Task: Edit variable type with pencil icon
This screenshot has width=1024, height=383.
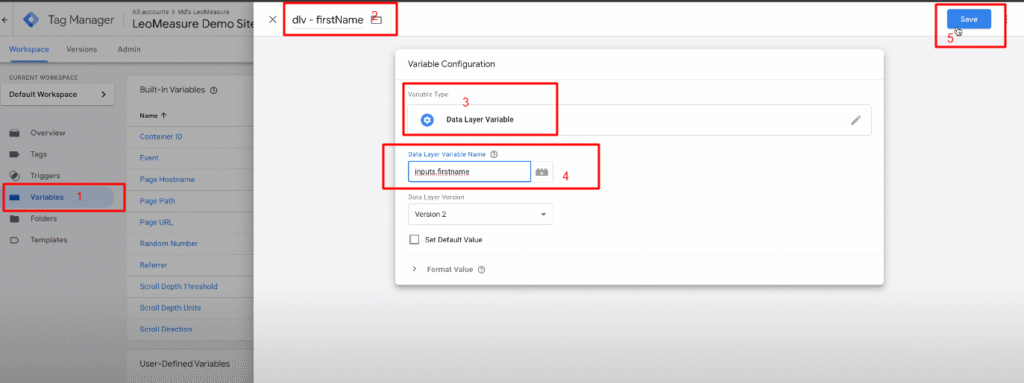Action: (856, 120)
